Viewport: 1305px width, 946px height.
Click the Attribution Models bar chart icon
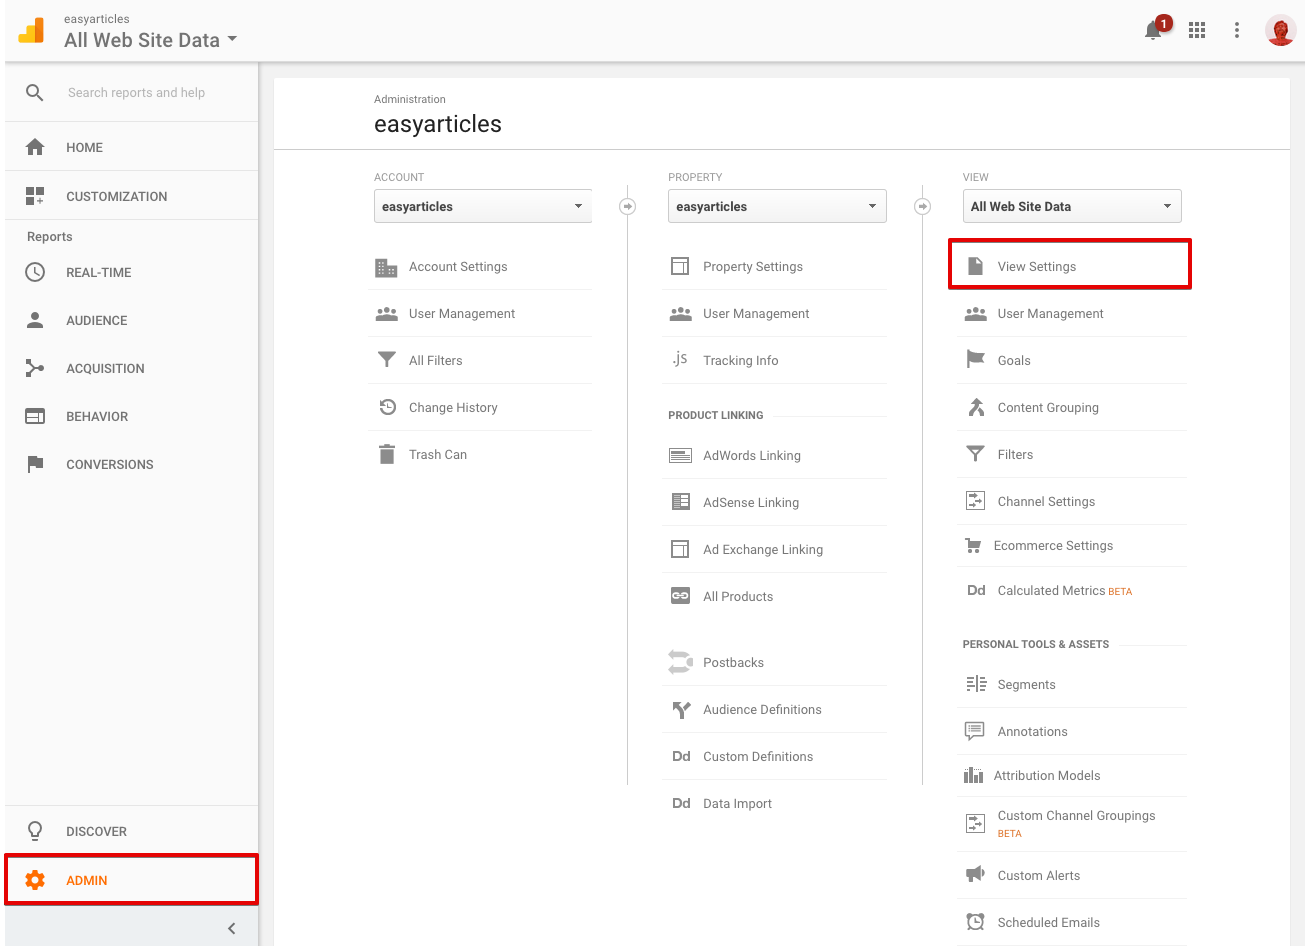click(x=973, y=775)
